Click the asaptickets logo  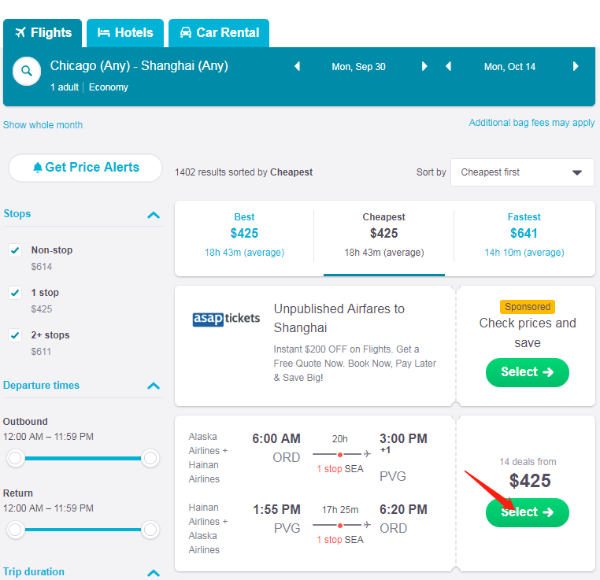click(x=226, y=318)
